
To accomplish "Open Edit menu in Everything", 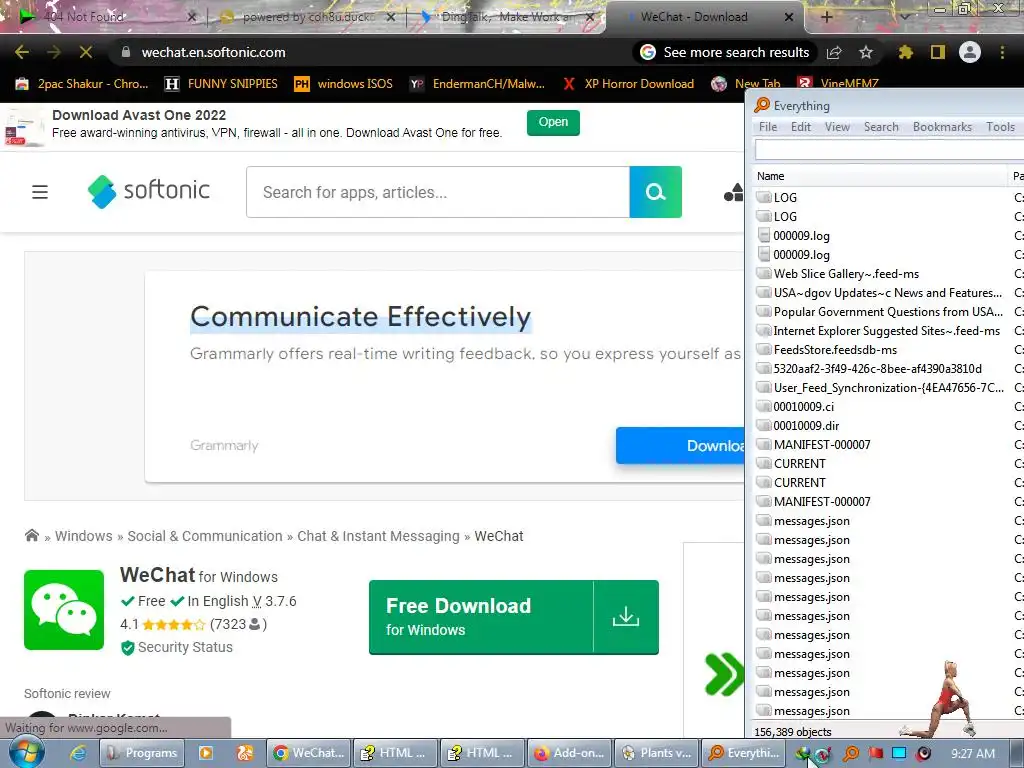I will (x=801, y=127).
